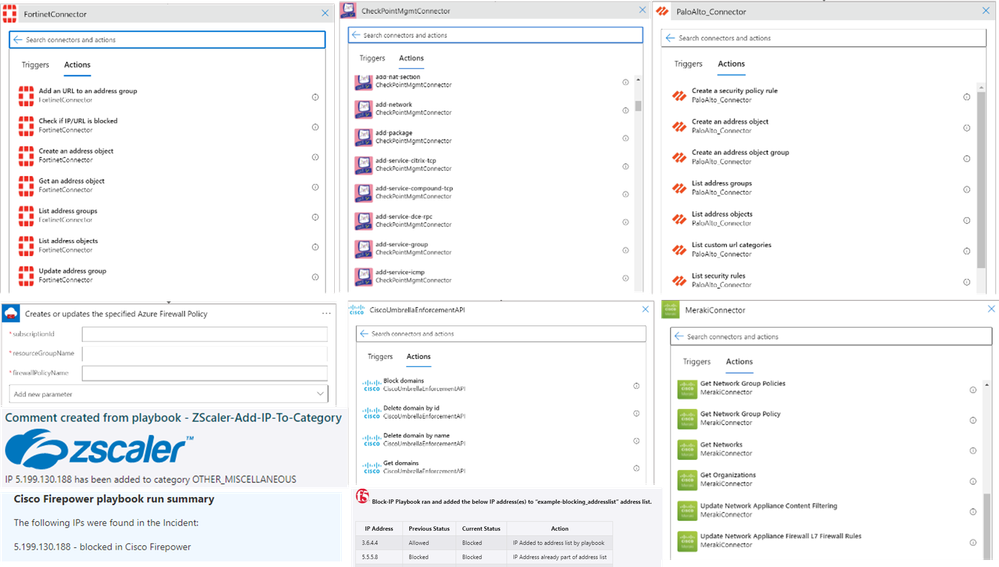Screen dimensions: 999x567
Task: Click firewallPolicyName input field
Action: (x=205, y=373)
